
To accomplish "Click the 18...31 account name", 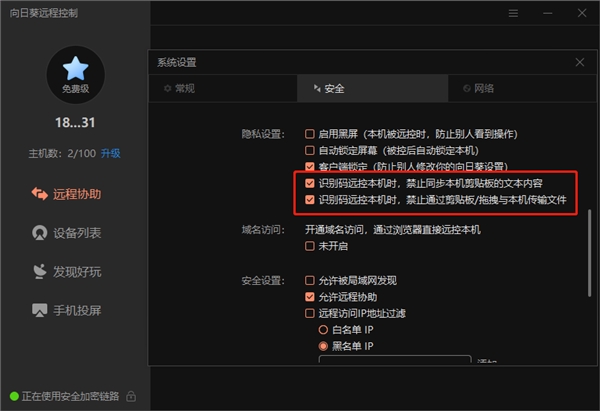I will [75, 122].
